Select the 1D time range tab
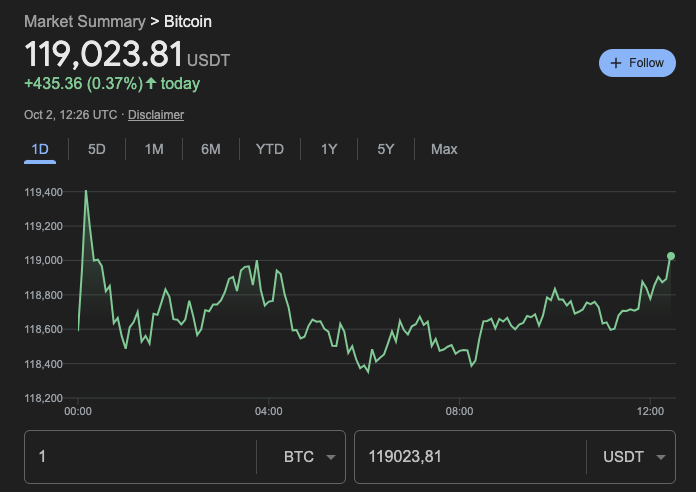 point(40,149)
